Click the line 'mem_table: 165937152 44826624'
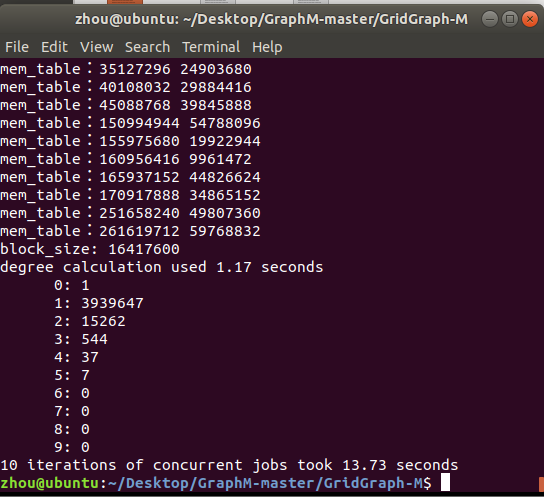This screenshot has width=544, height=497. point(130,177)
